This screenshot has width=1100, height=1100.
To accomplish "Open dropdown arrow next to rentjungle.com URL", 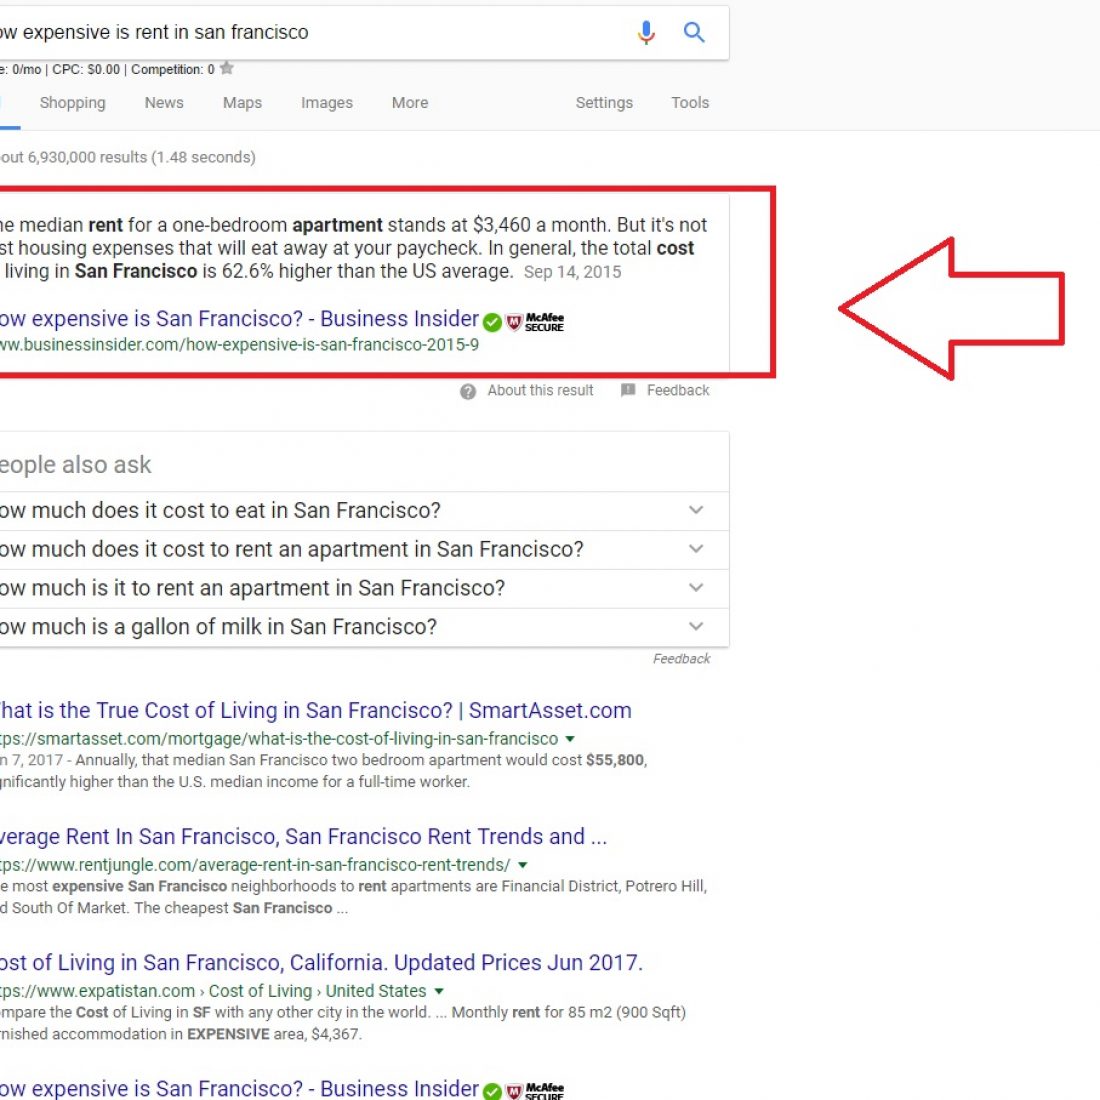I will (523, 865).
